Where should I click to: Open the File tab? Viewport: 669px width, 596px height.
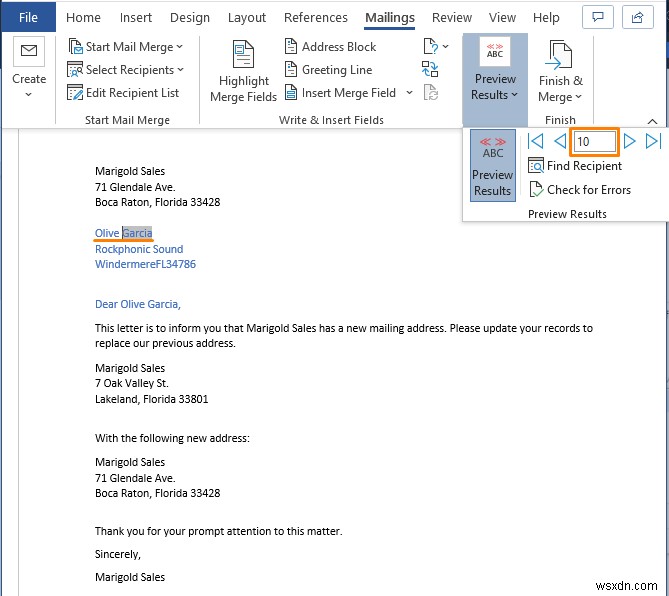[x=28, y=17]
